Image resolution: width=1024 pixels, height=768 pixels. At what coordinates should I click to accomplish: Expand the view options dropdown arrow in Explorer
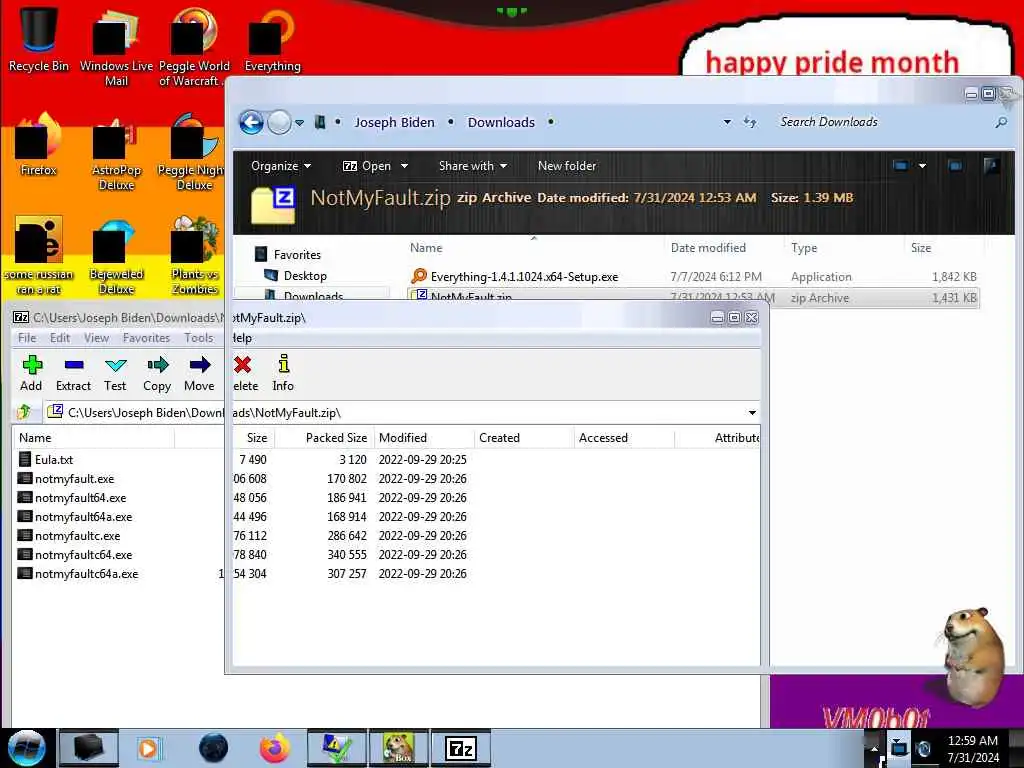pyautogui.click(x=922, y=166)
